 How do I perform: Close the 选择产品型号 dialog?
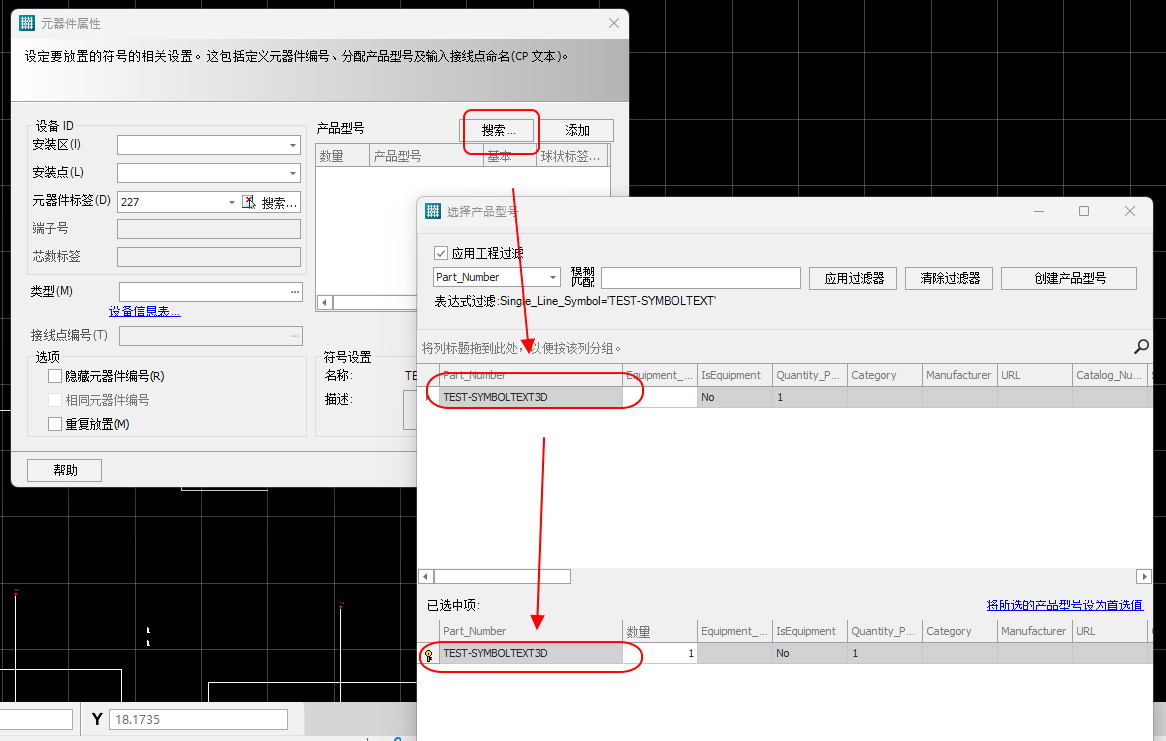click(x=1130, y=211)
